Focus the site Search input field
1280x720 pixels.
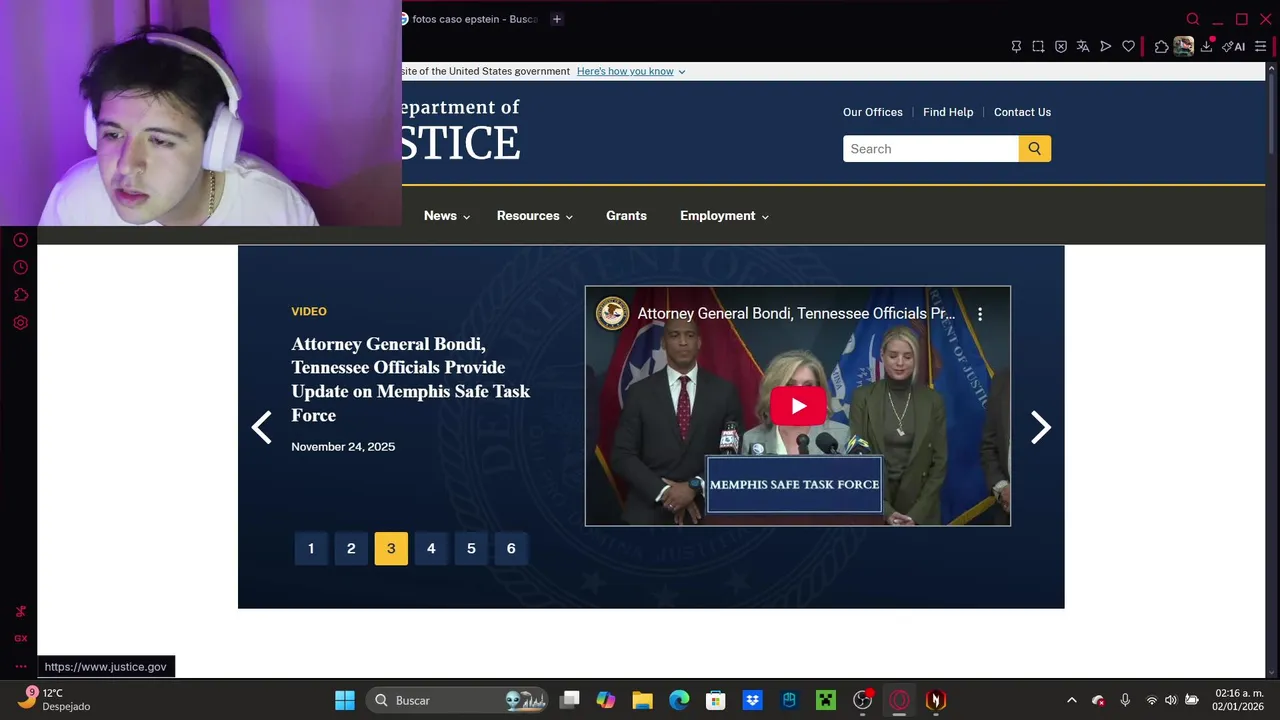[931, 149]
